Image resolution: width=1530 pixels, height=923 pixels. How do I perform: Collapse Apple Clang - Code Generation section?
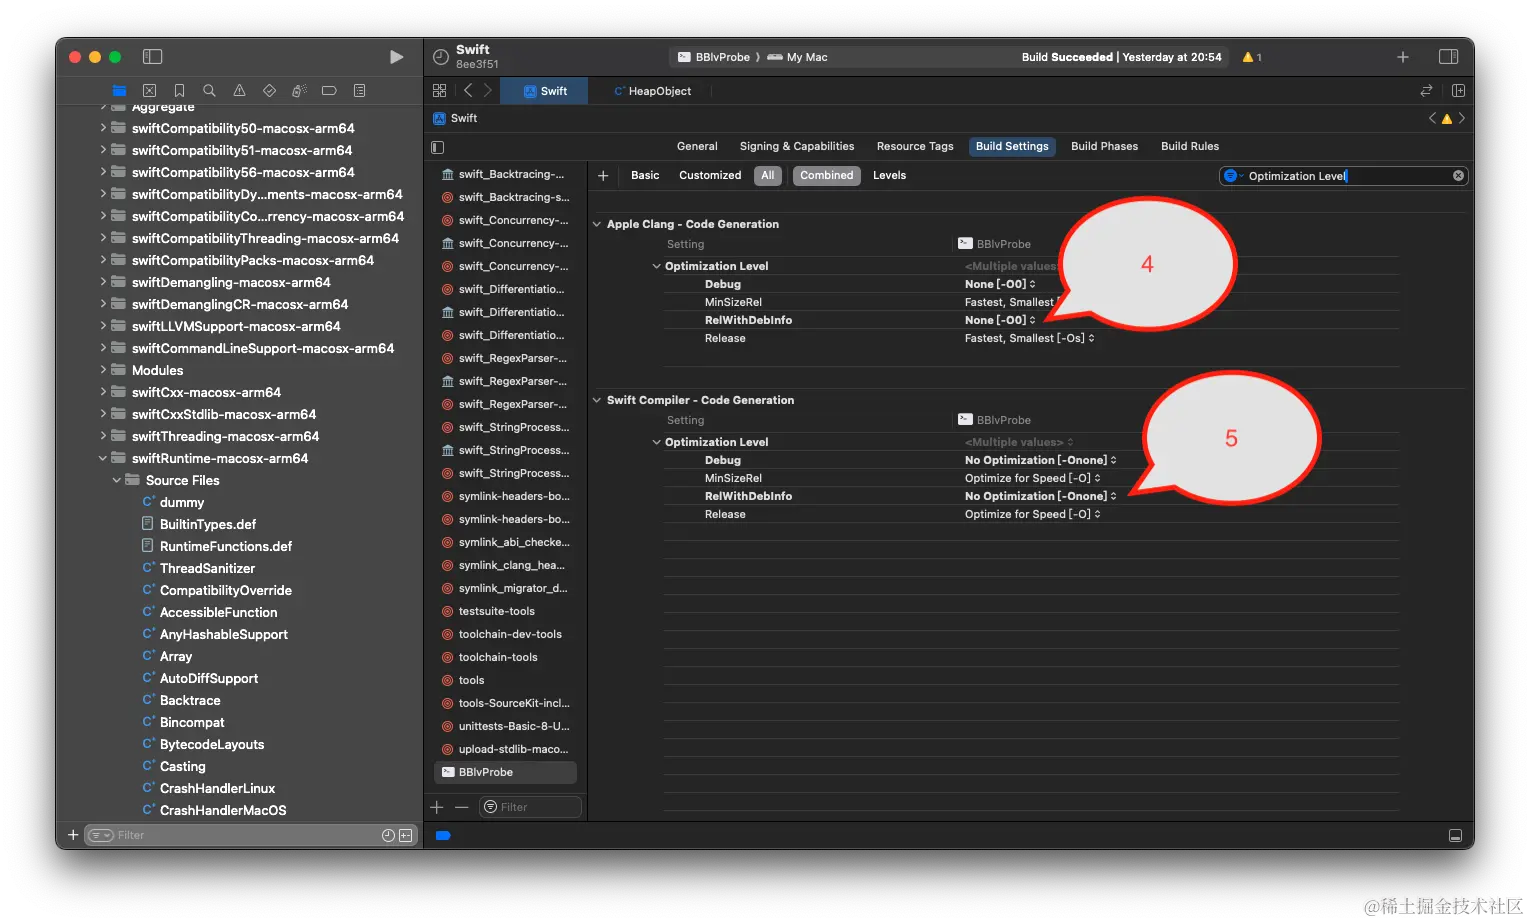(597, 225)
